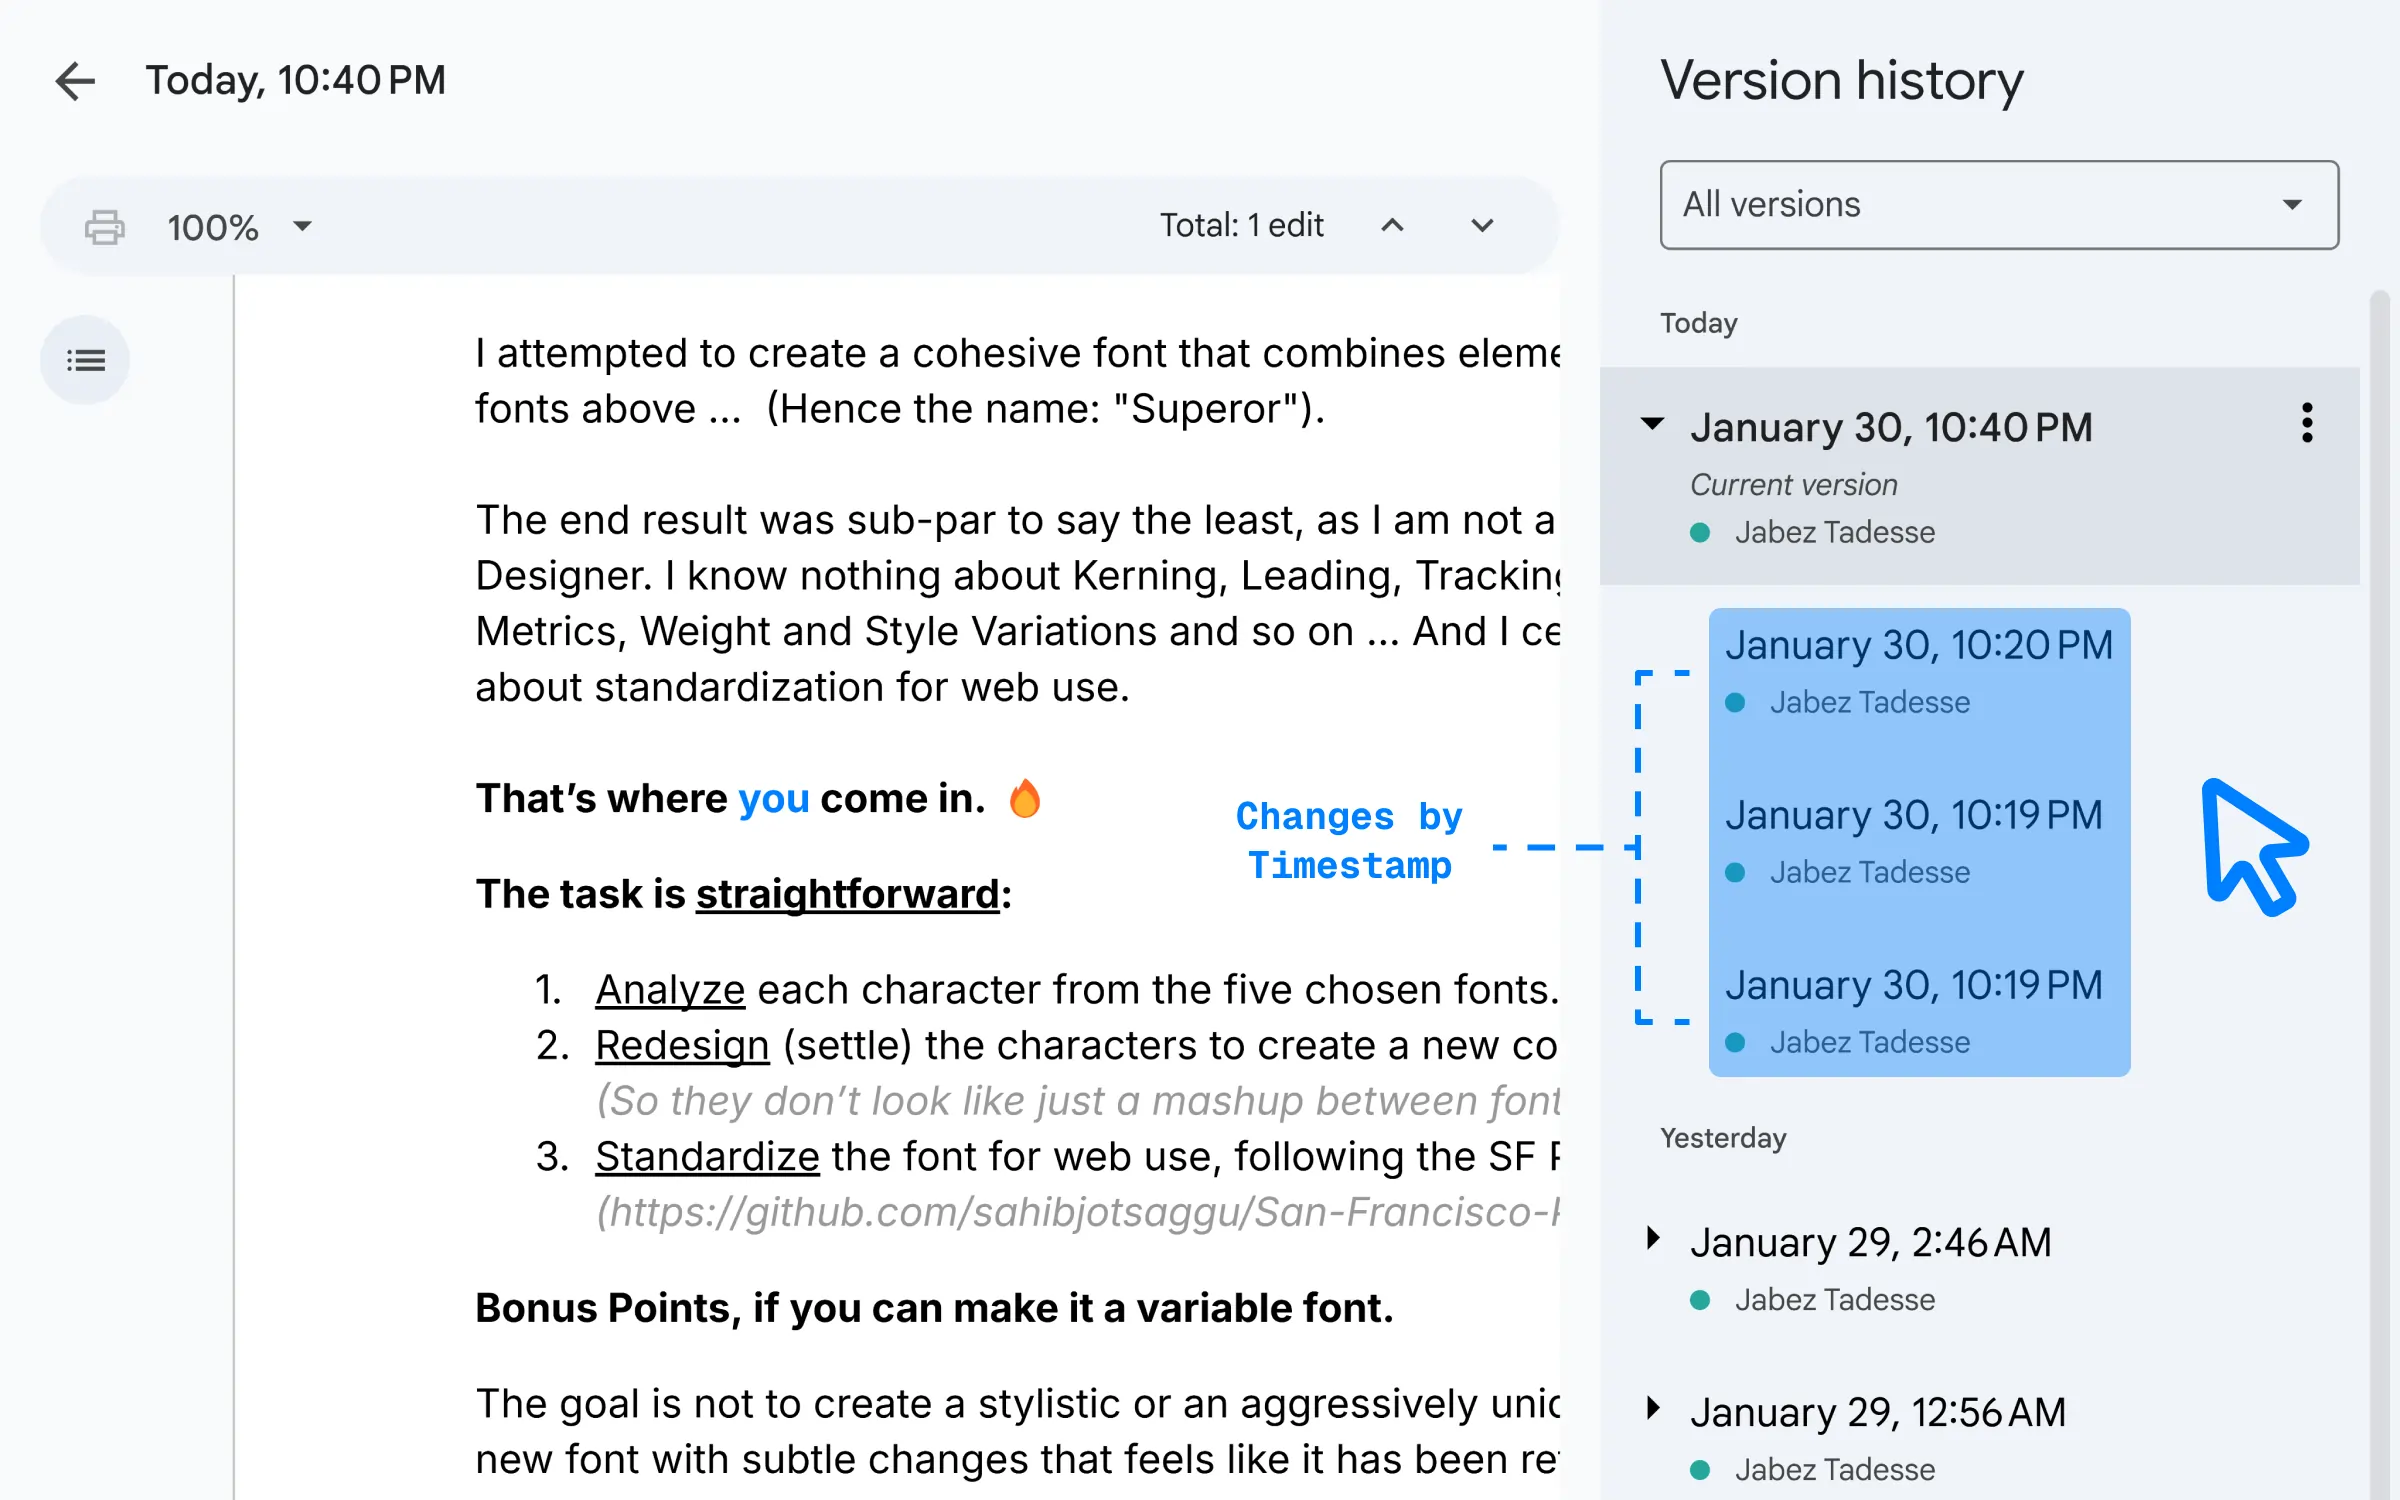Click the print icon in toolbar
This screenshot has height=1500, width=2400.
102,225
